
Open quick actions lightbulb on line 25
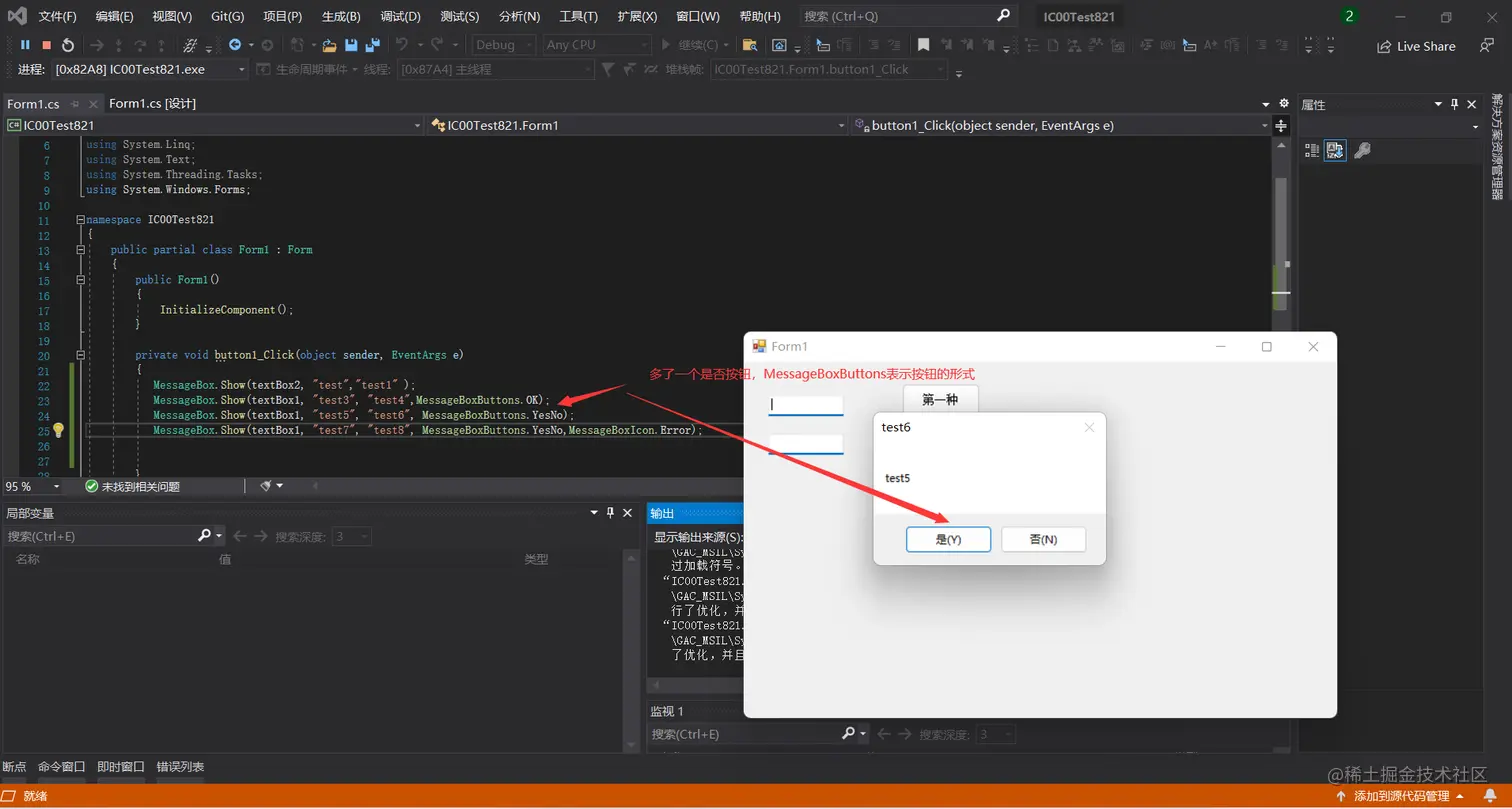[58, 430]
